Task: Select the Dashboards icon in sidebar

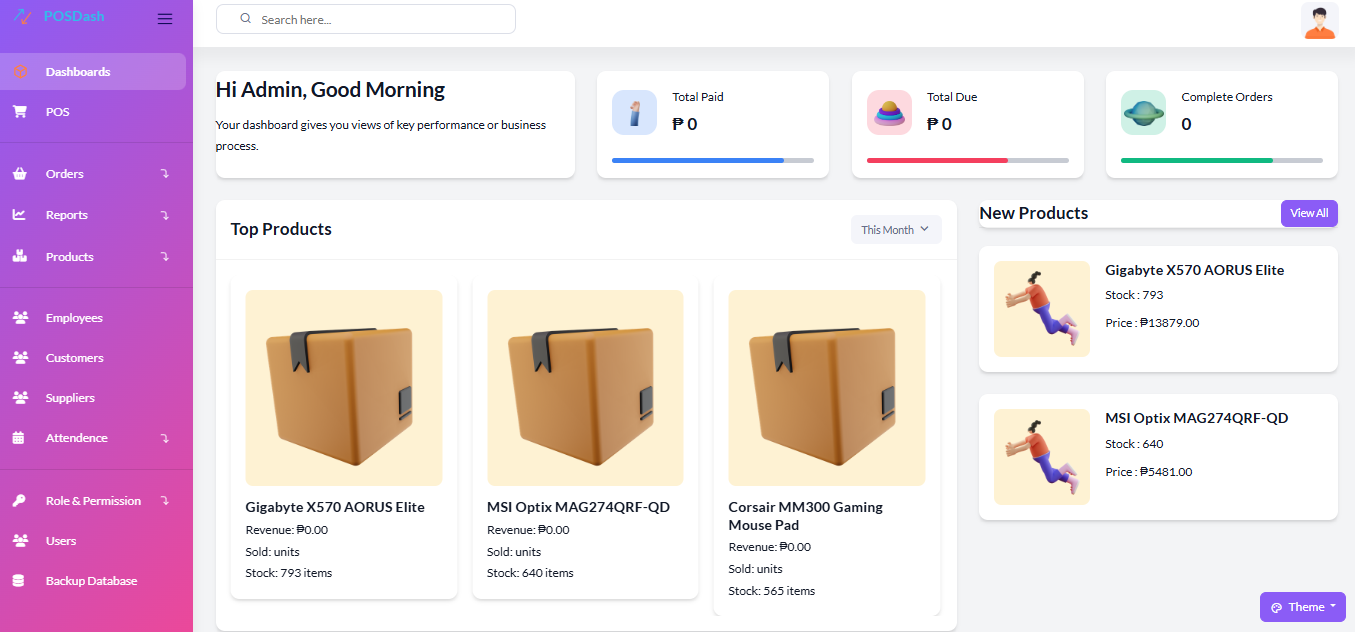Action: (x=21, y=71)
